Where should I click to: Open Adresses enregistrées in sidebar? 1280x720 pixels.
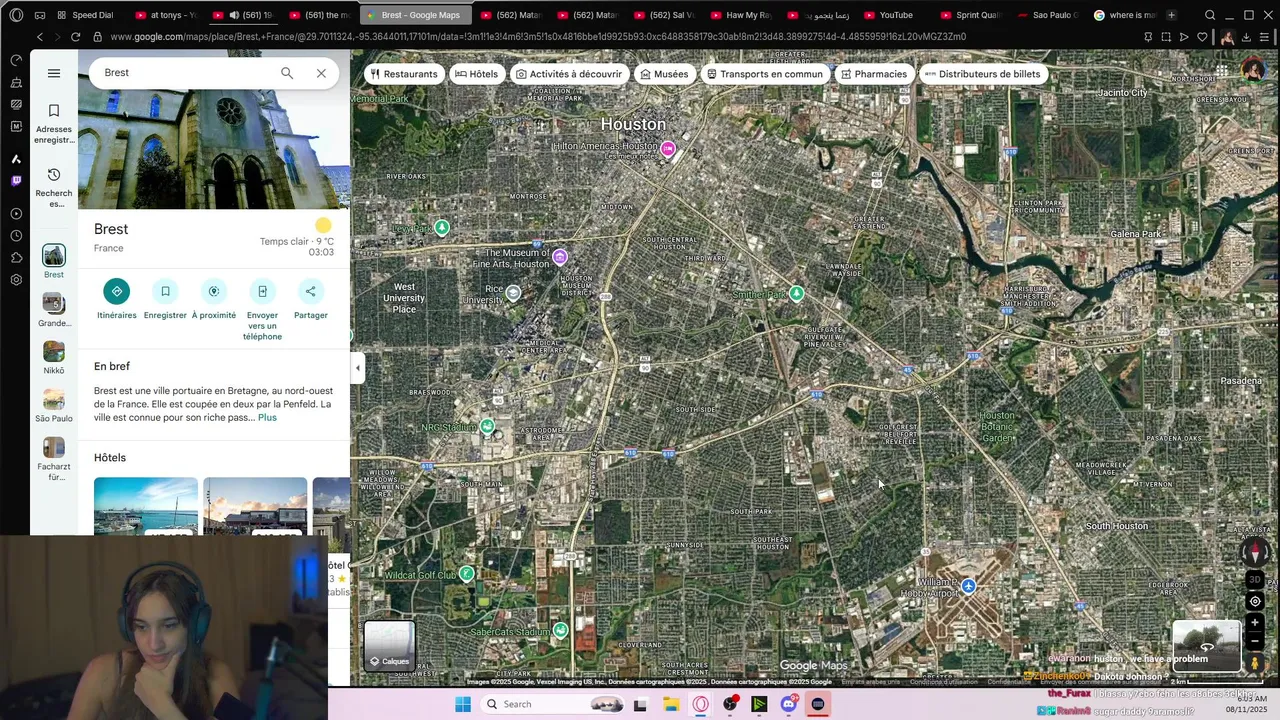pyautogui.click(x=54, y=124)
